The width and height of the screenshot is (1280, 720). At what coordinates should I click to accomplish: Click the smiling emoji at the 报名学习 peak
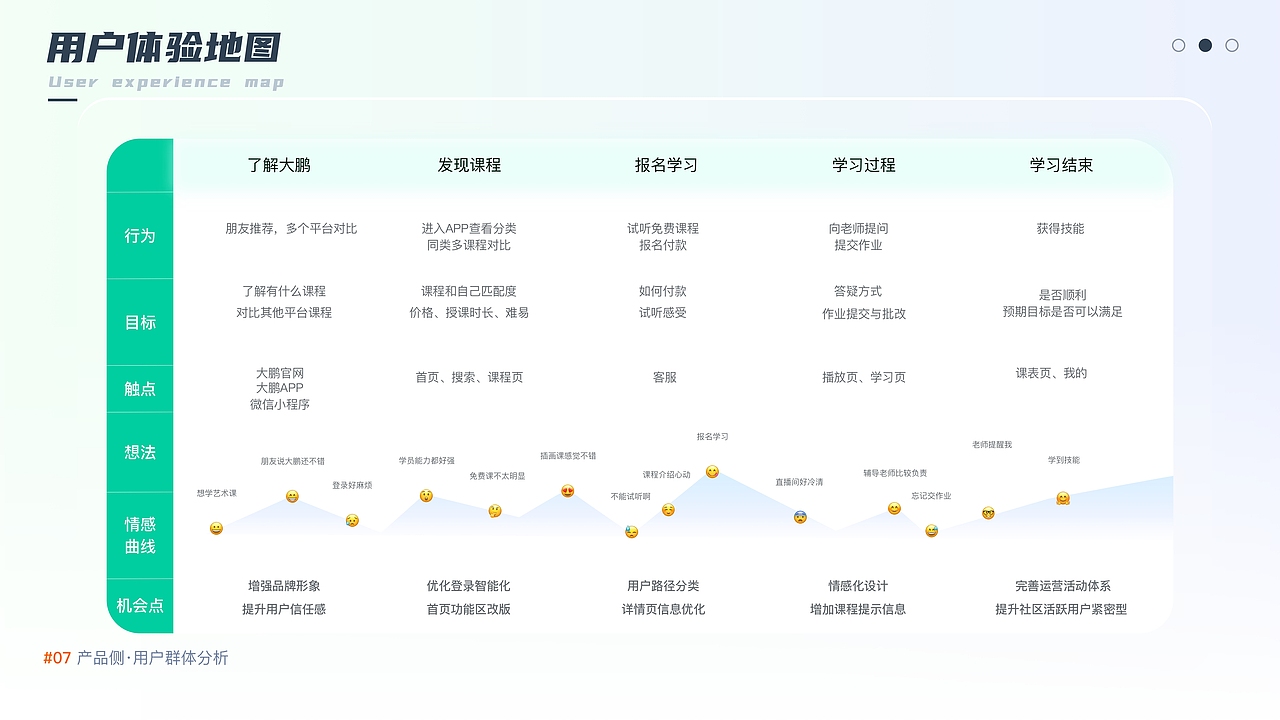click(x=712, y=471)
